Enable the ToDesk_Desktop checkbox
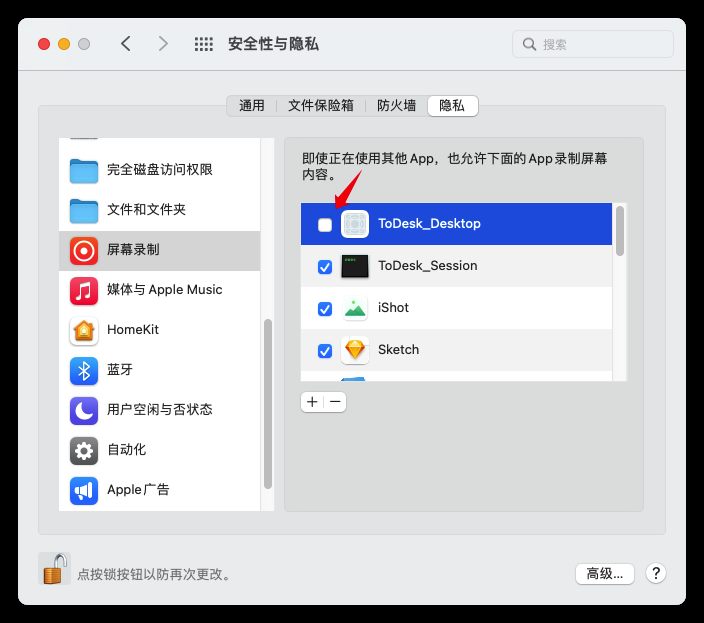Viewport: 704px width, 623px height. click(x=325, y=224)
